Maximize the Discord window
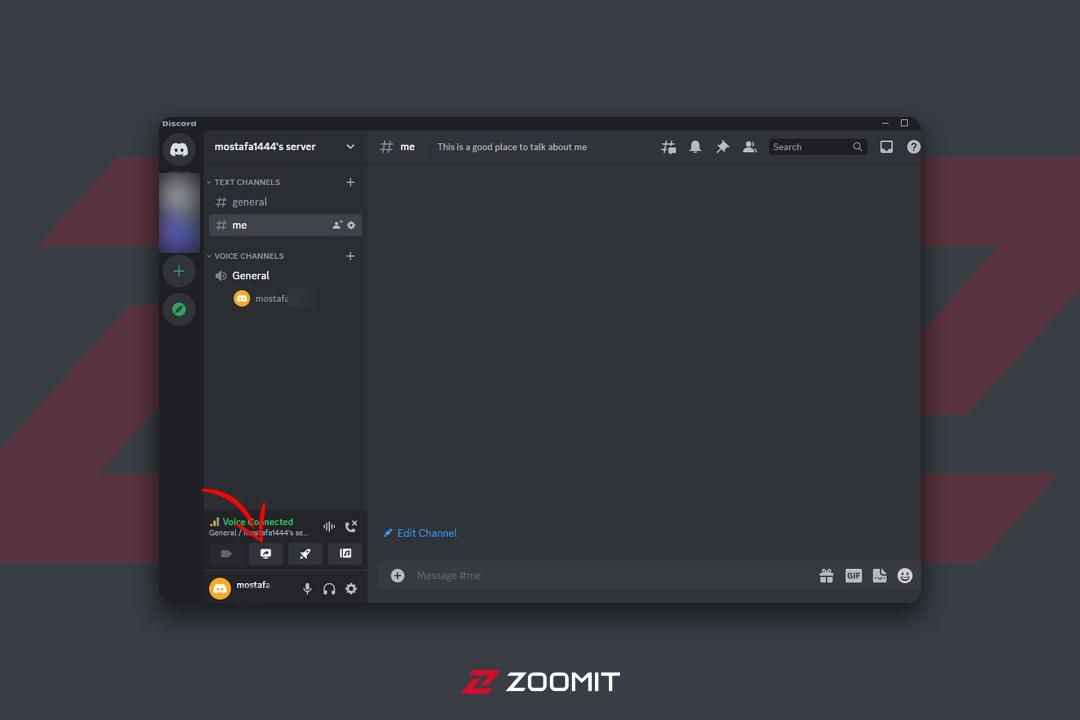 (x=904, y=123)
